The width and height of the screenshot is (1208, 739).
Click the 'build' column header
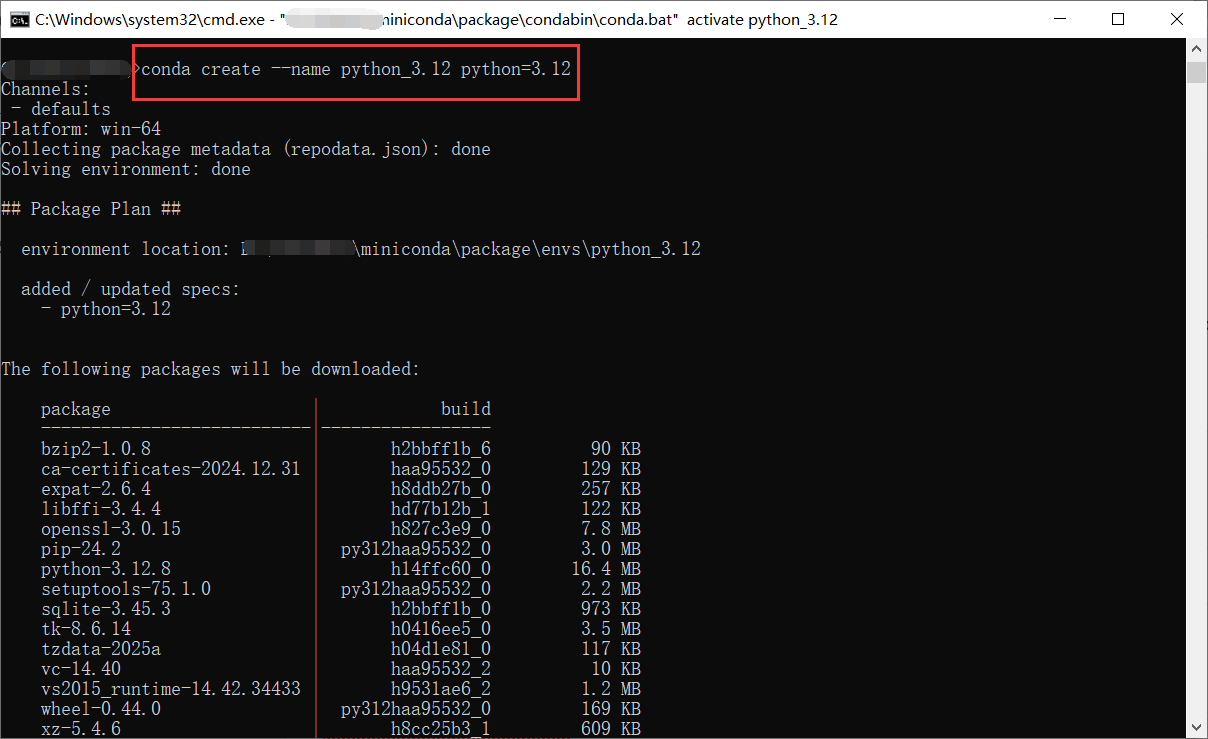point(466,409)
